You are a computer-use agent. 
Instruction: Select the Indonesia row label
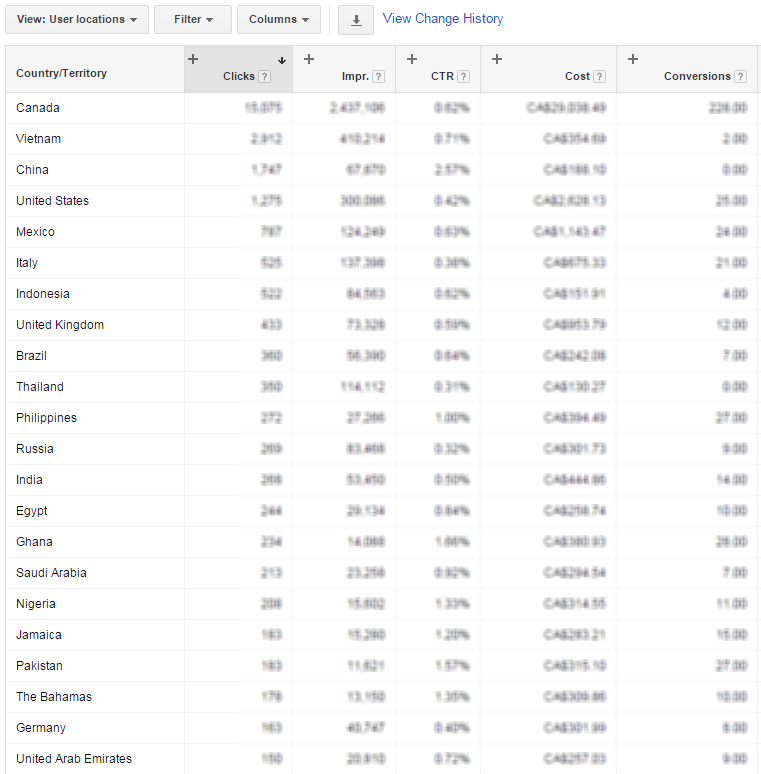(x=42, y=294)
